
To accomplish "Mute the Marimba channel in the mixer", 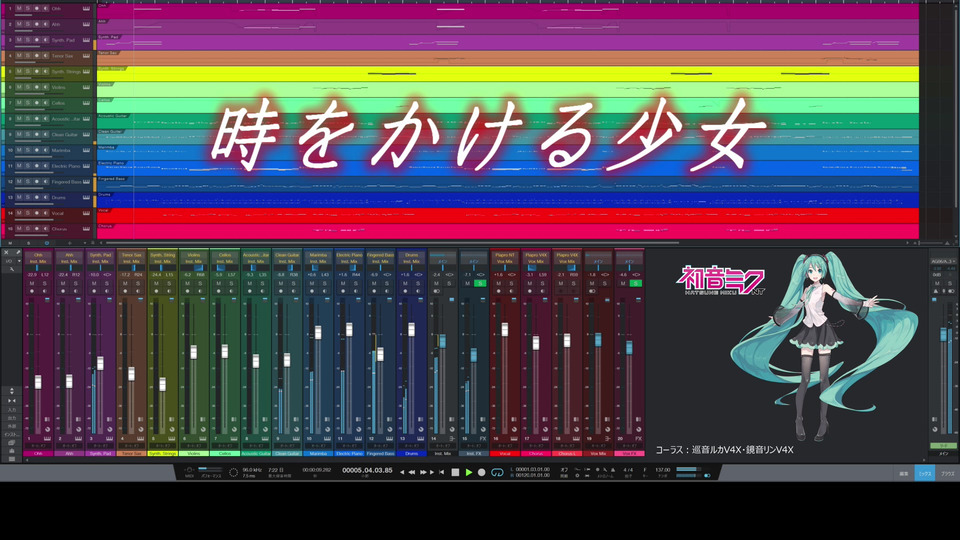I will (312, 283).
